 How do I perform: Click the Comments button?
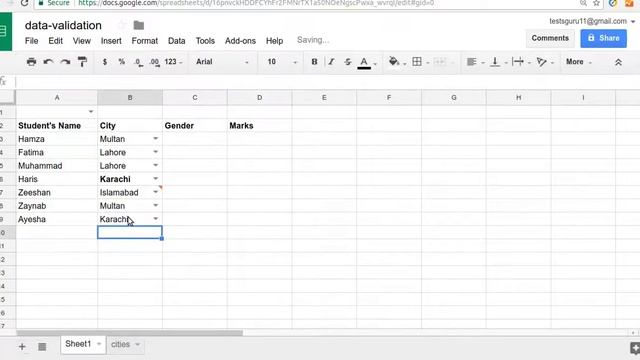(x=550, y=38)
